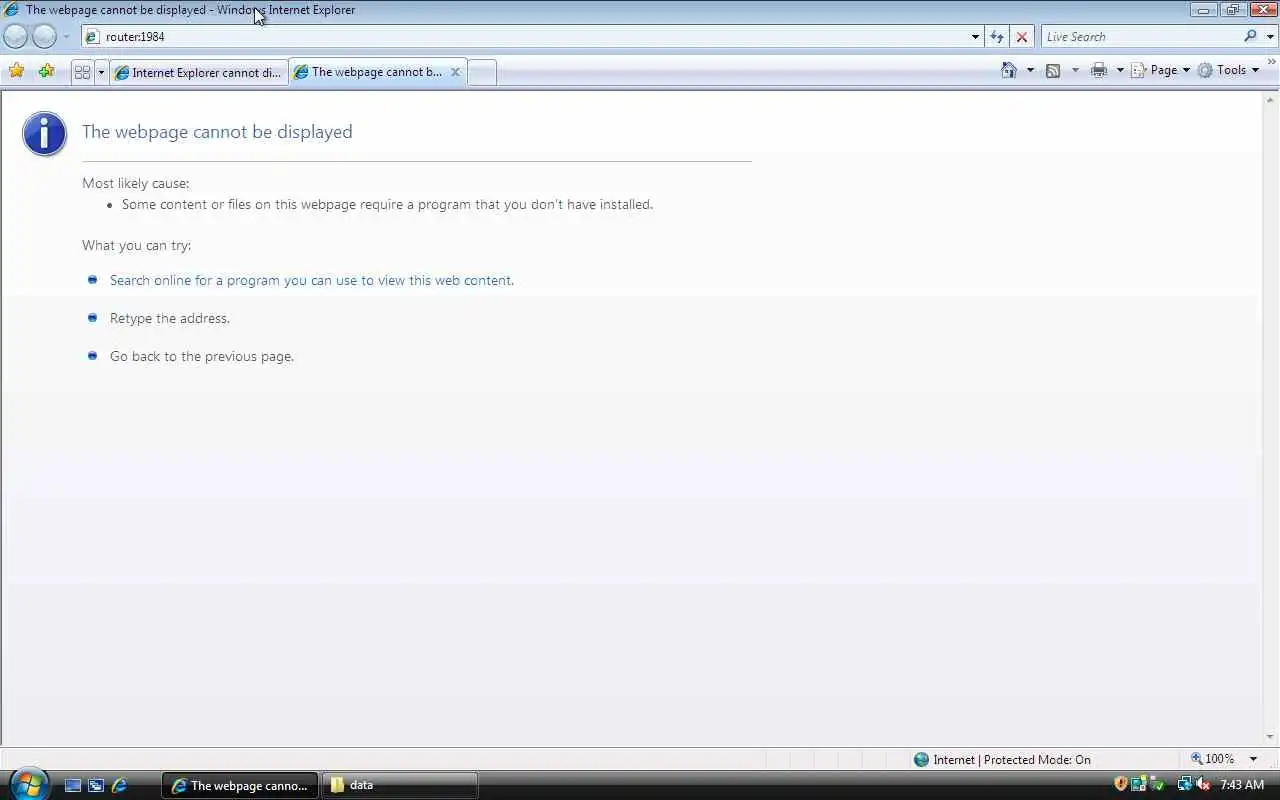Click 'Search online for a program' link
Screen dimensions: 1280x800
pyautogui.click(x=311, y=280)
